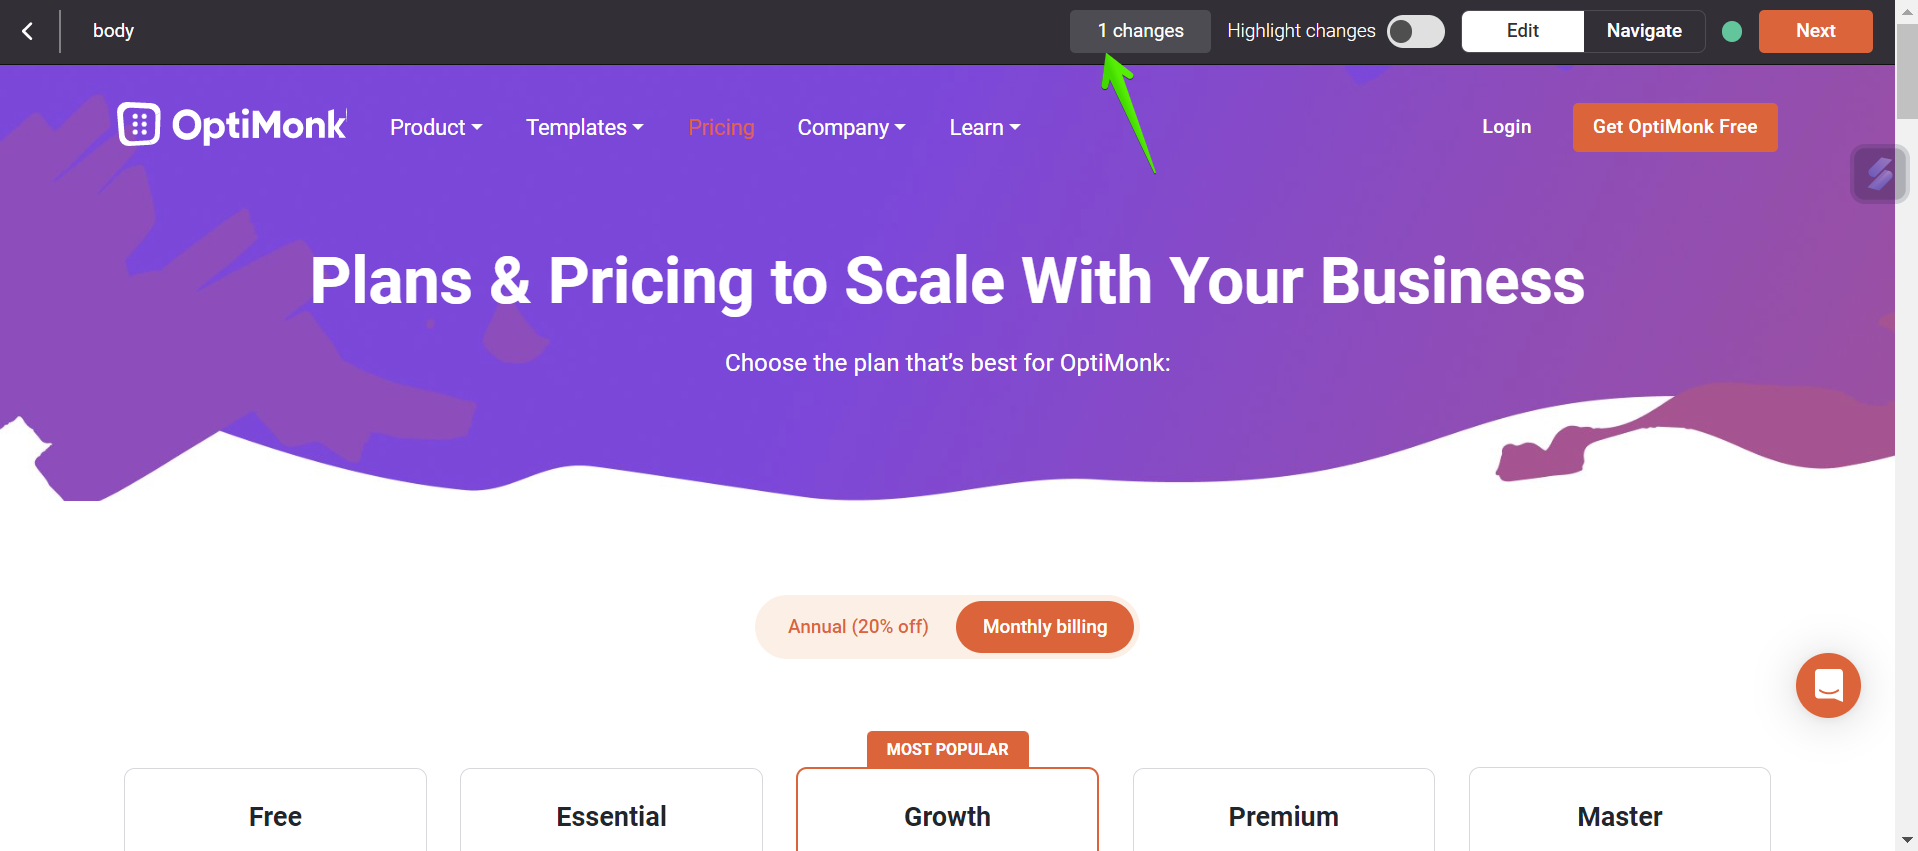Click the Pricing menu link

721,128
